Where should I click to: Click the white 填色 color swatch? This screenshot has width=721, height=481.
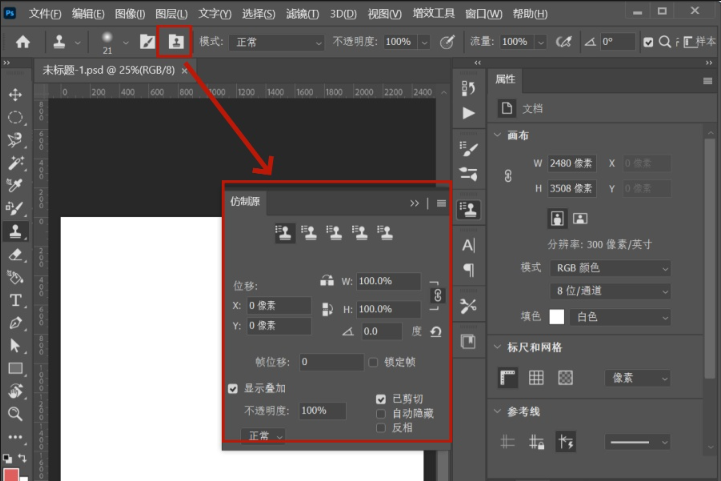click(556, 317)
